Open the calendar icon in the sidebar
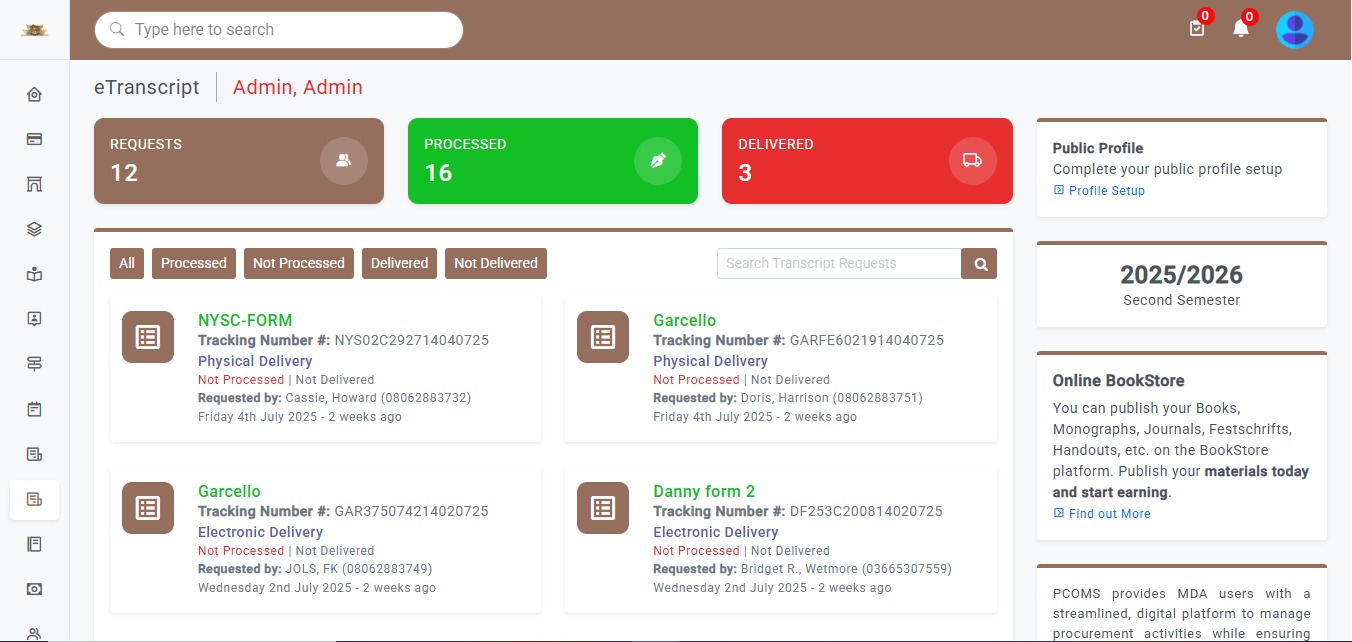The width and height of the screenshot is (1352, 642). 34,409
